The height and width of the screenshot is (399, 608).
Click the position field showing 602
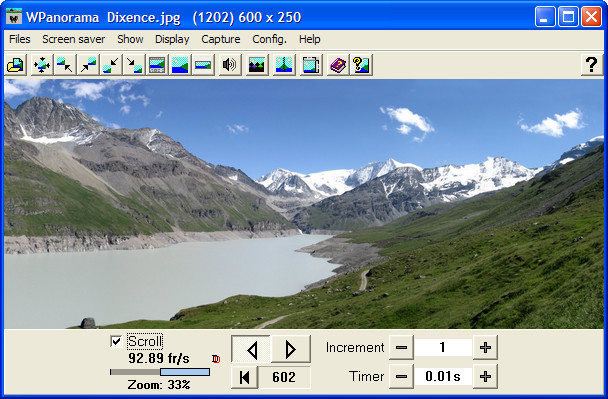coord(284,377)
